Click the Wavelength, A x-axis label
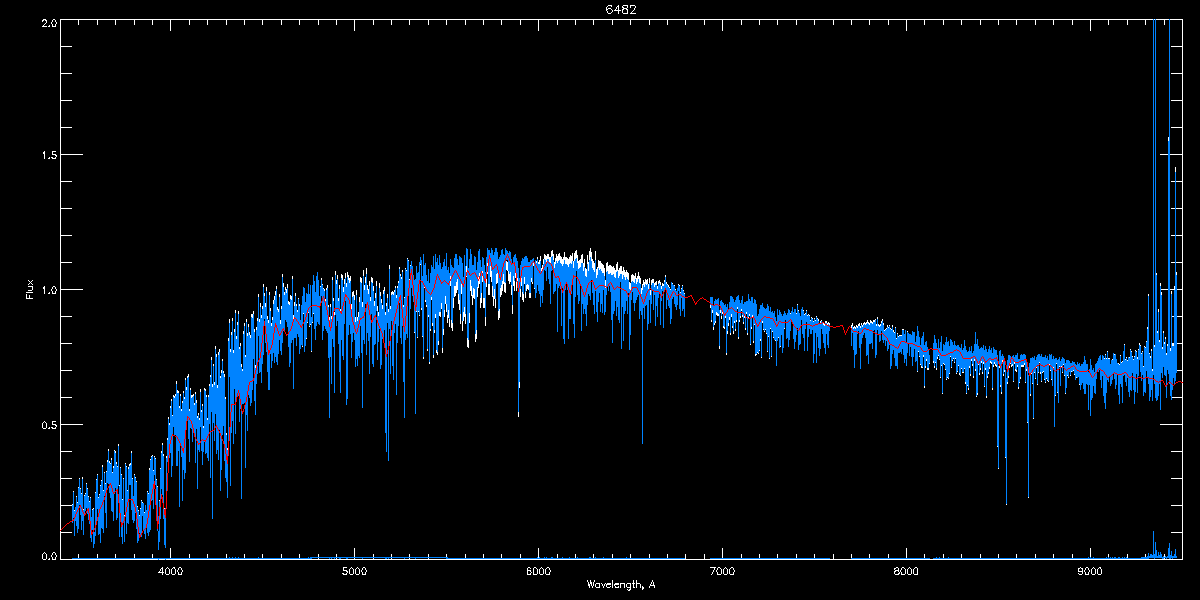This screenshot has width=1200, height=600. point(620,584)
